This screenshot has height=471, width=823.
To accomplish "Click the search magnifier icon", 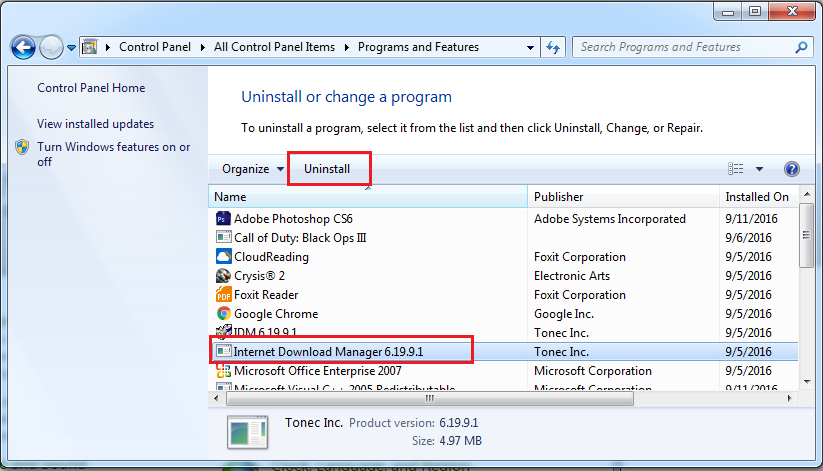I will tap(801, 47).
